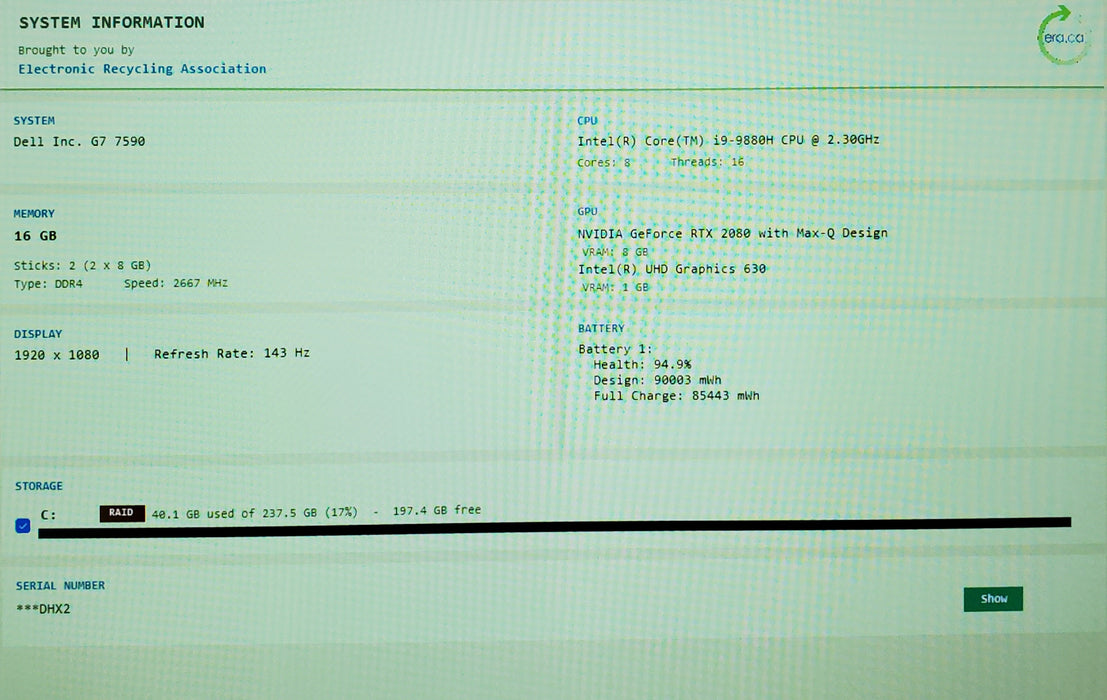Click 'VRAM: 1 GB' under Intel GPU
The image size is (1107, 700).
[x=615, y=287]
